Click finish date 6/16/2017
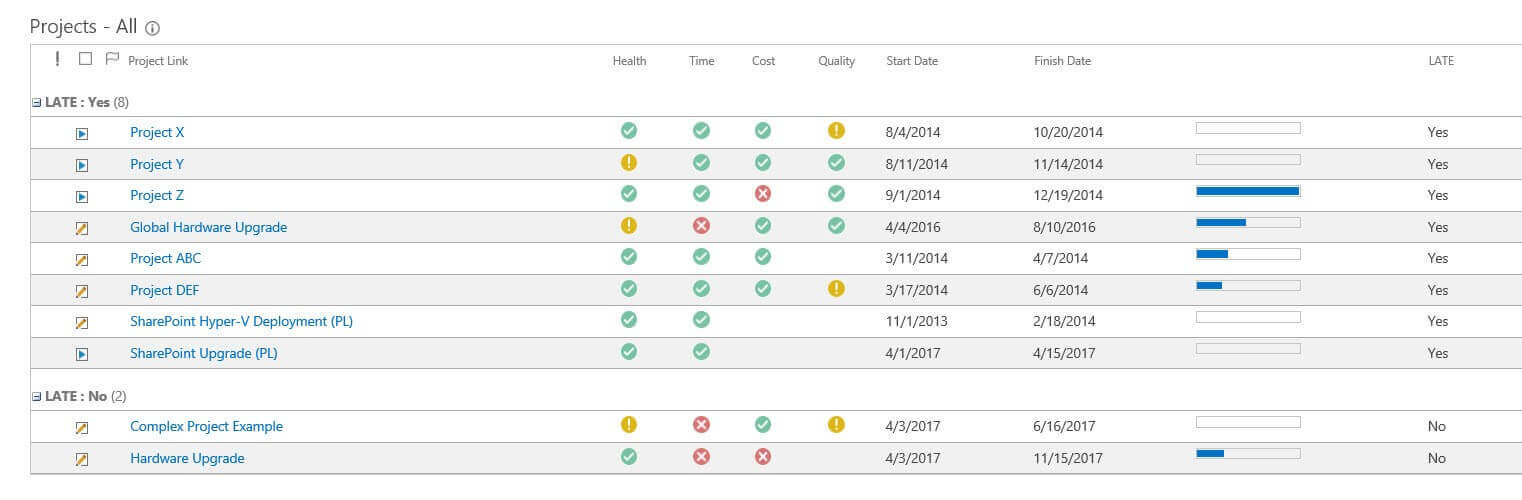The height and width of the screenshot is (500, 1522). [1065, 426]
